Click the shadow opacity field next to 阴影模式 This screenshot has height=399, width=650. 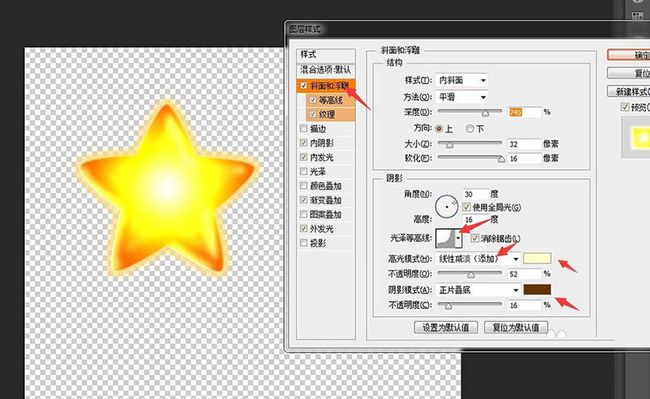[525, 305]
